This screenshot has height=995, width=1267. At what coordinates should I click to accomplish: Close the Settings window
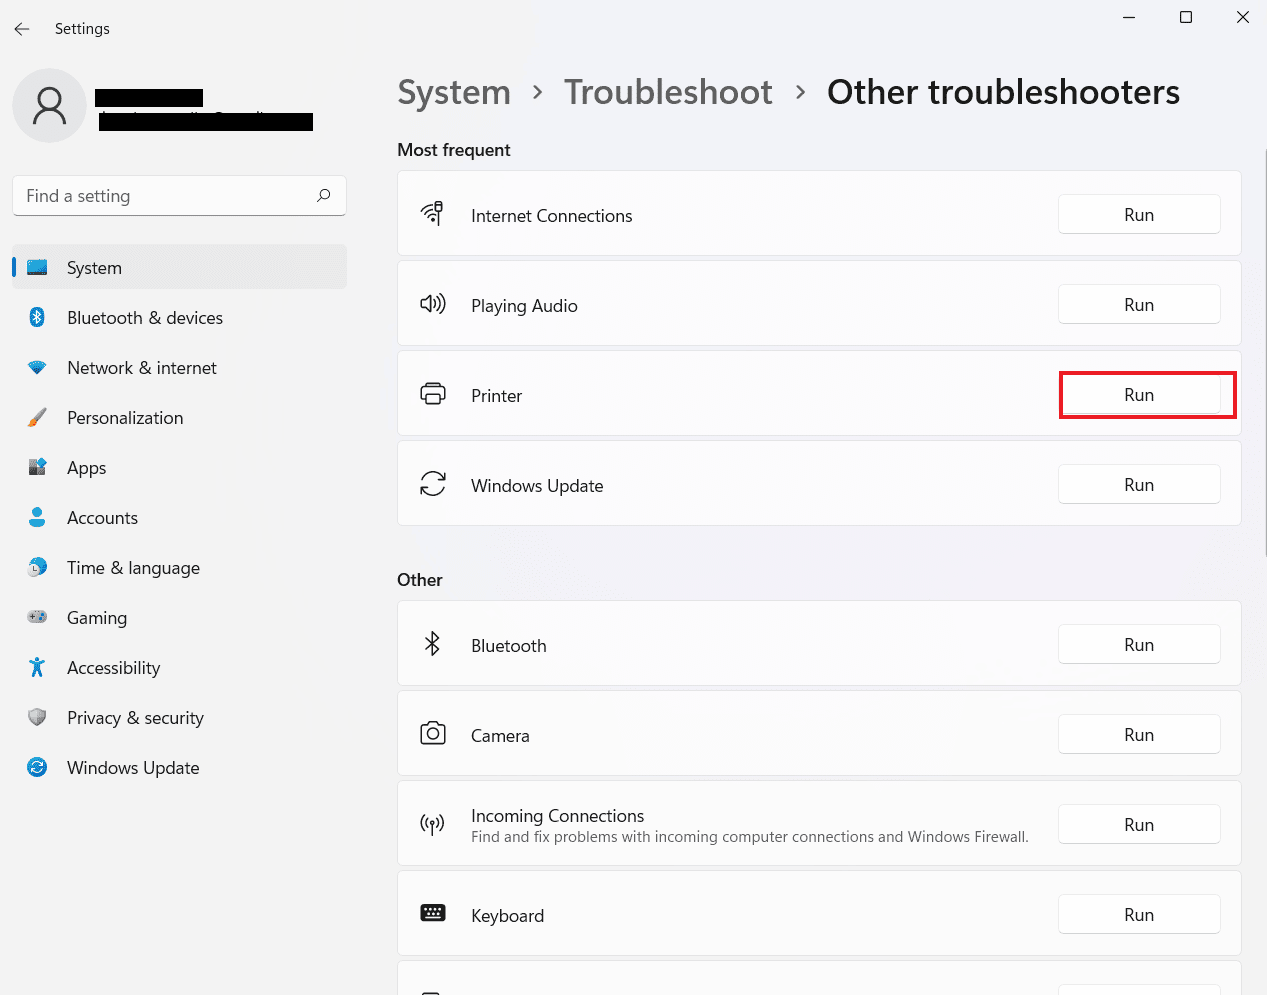(x=1243, y=17)
